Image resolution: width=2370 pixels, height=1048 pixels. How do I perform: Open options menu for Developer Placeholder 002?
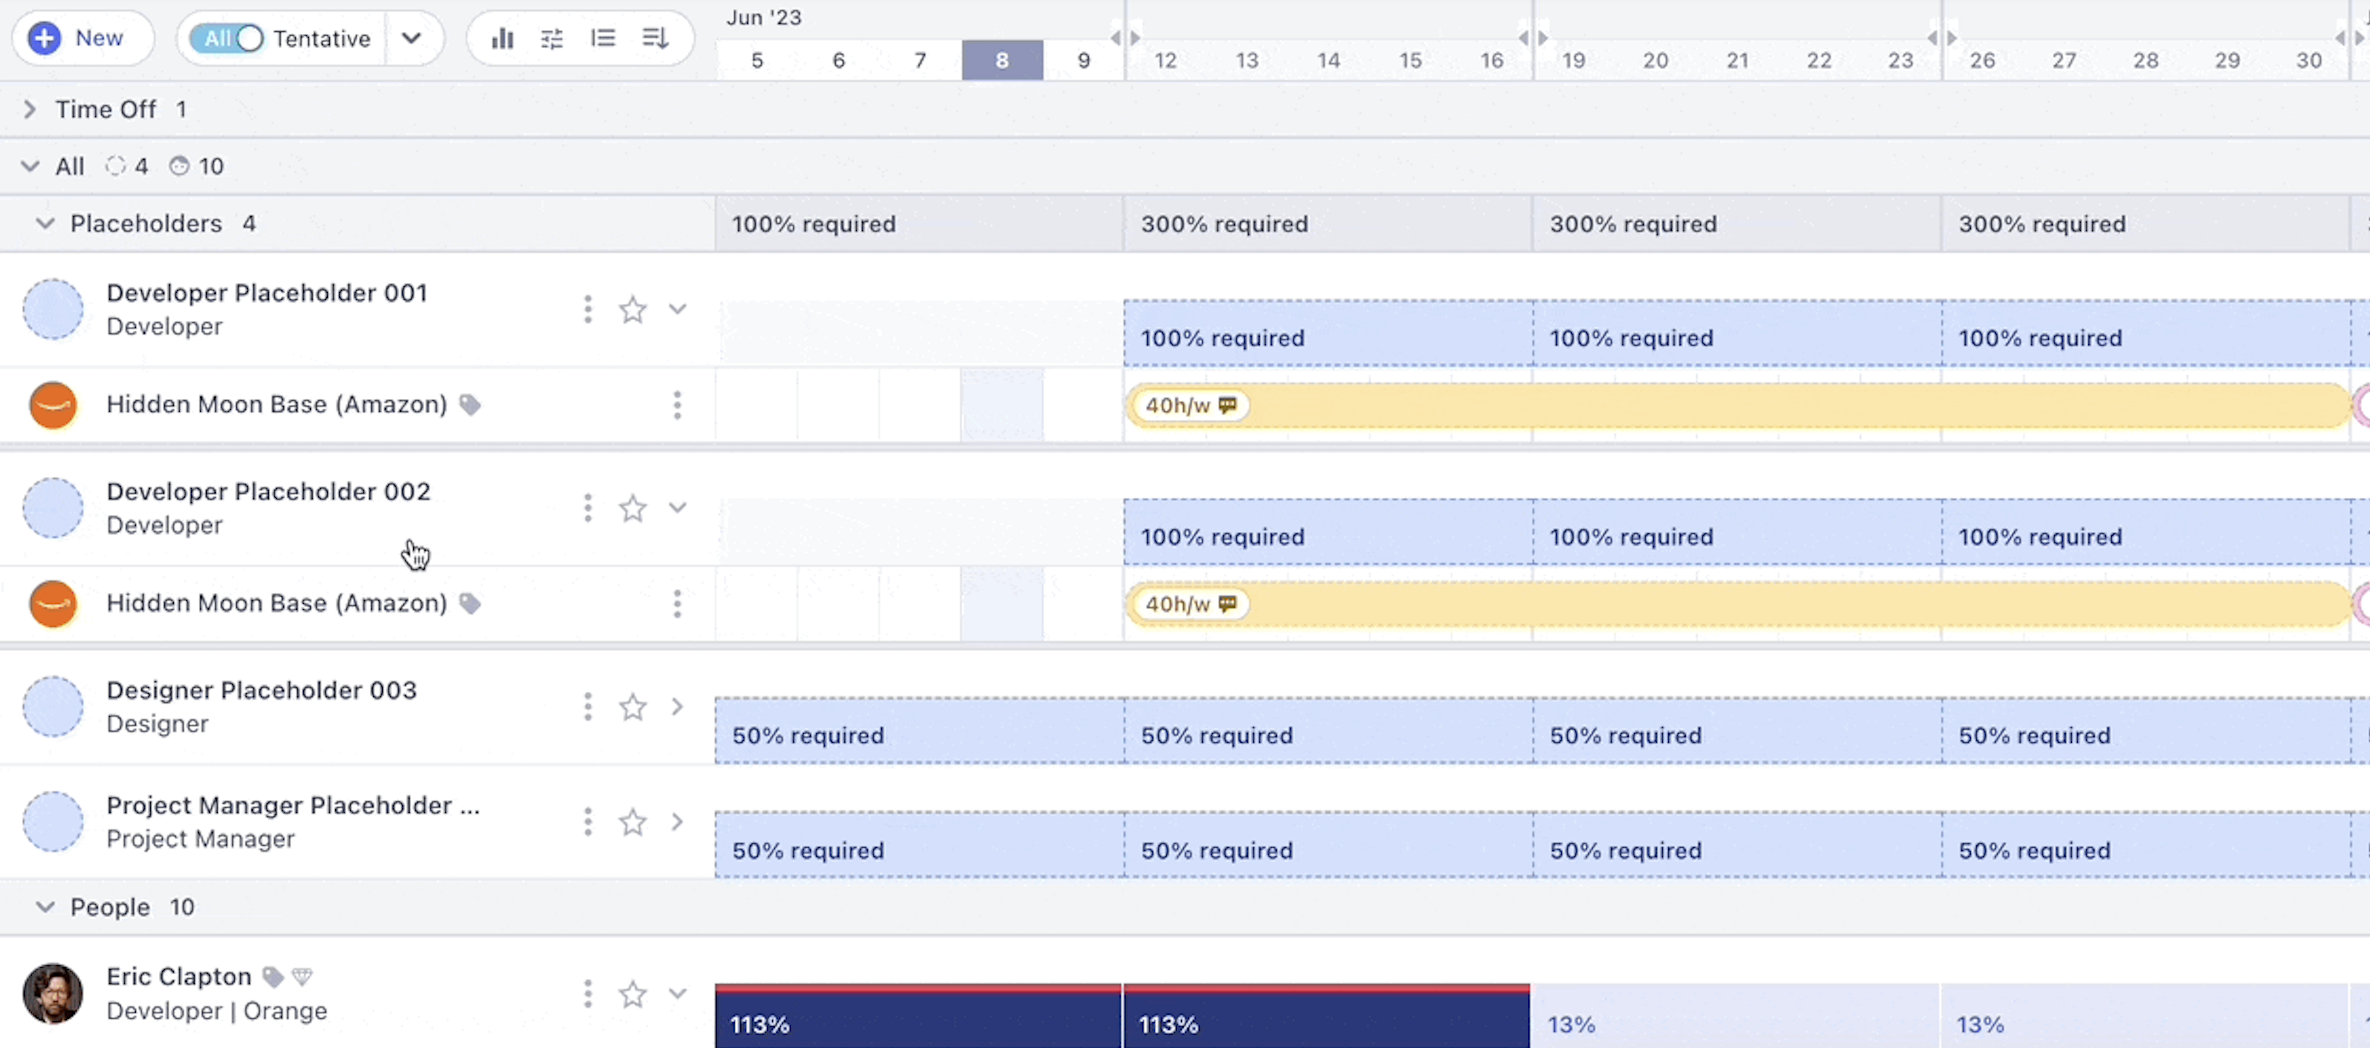tap(588, 509)
